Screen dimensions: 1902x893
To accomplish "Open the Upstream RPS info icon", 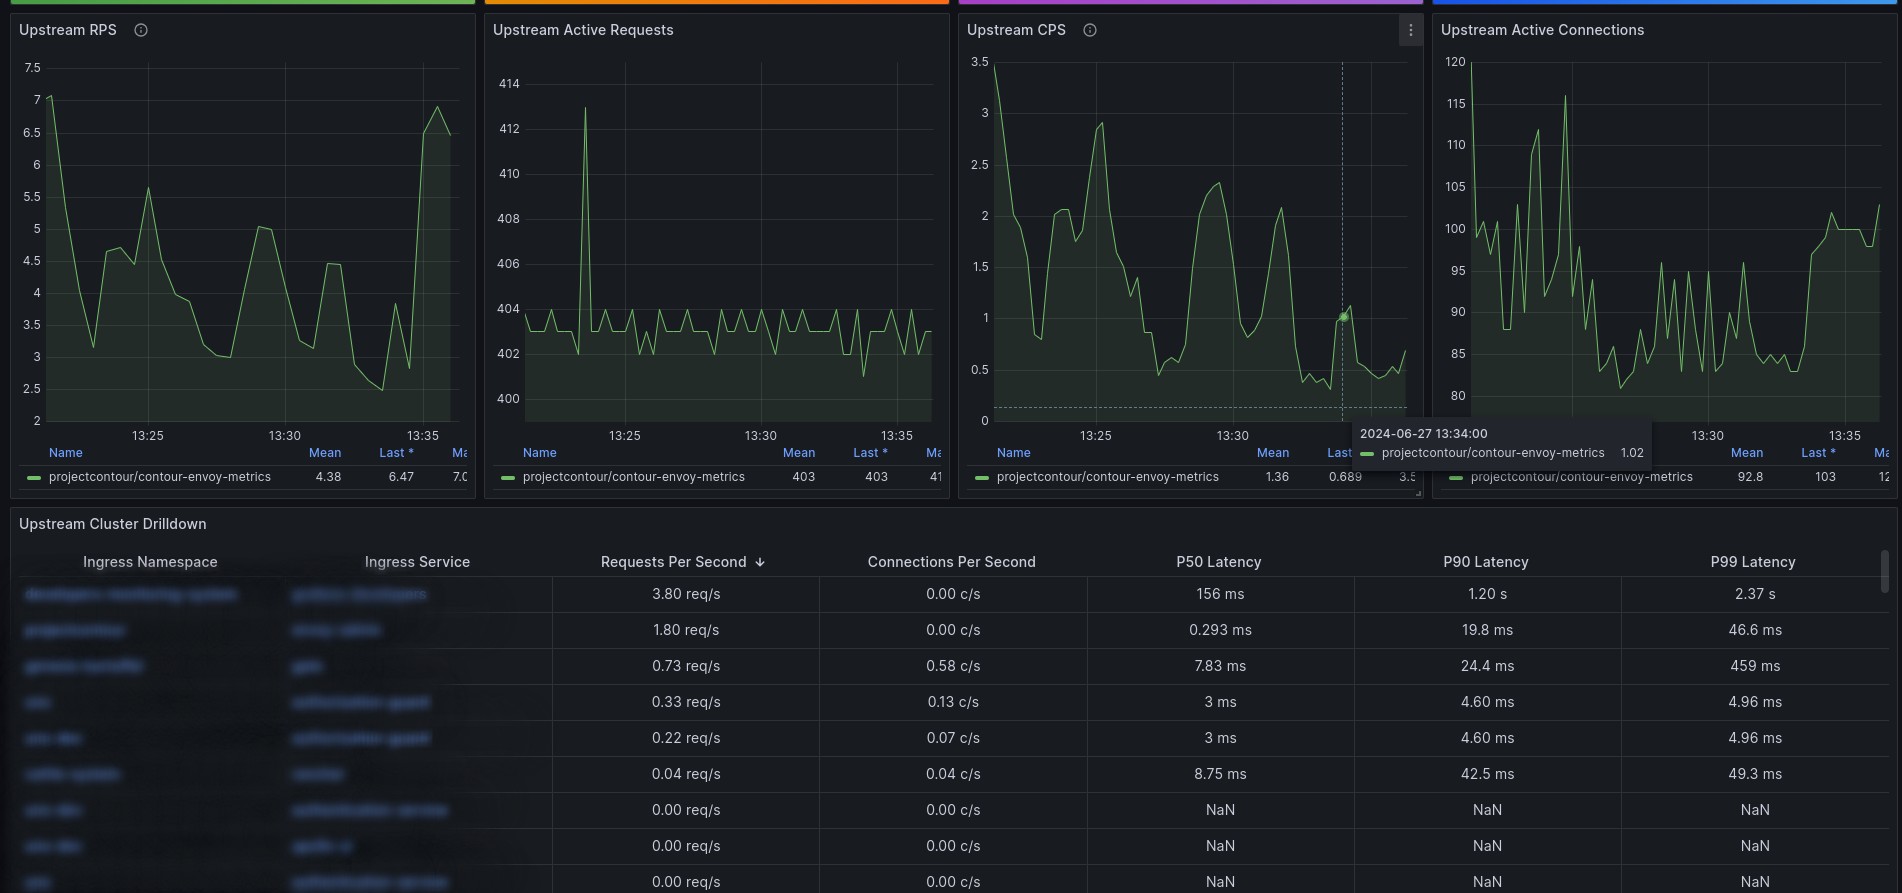I will coord(141,30).
